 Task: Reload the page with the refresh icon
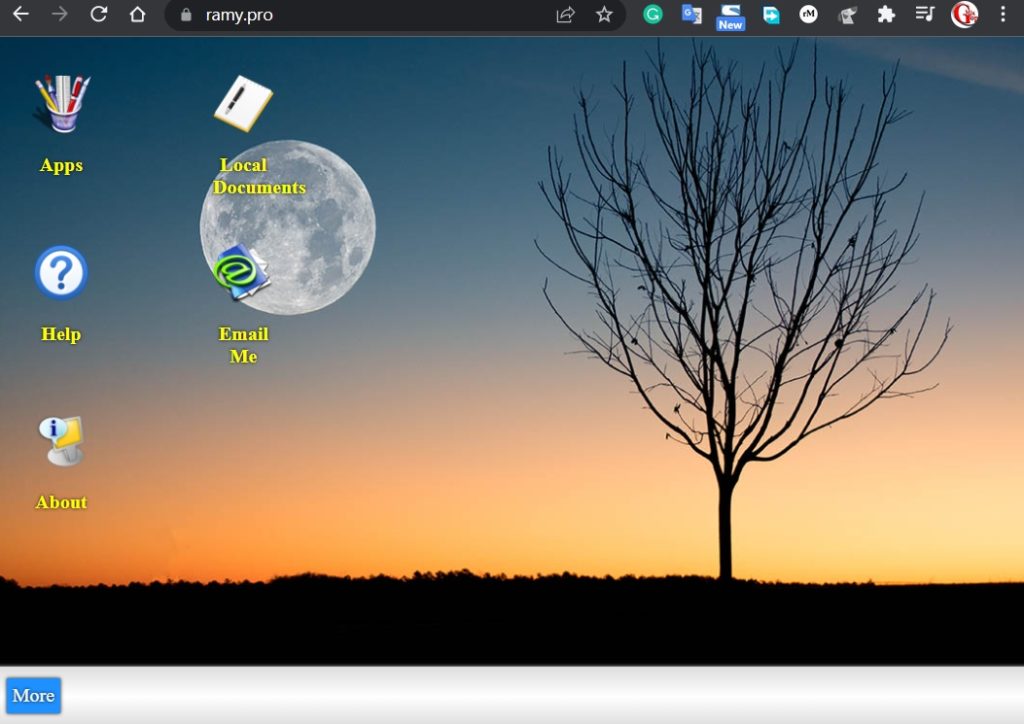(x=98, y=15)
